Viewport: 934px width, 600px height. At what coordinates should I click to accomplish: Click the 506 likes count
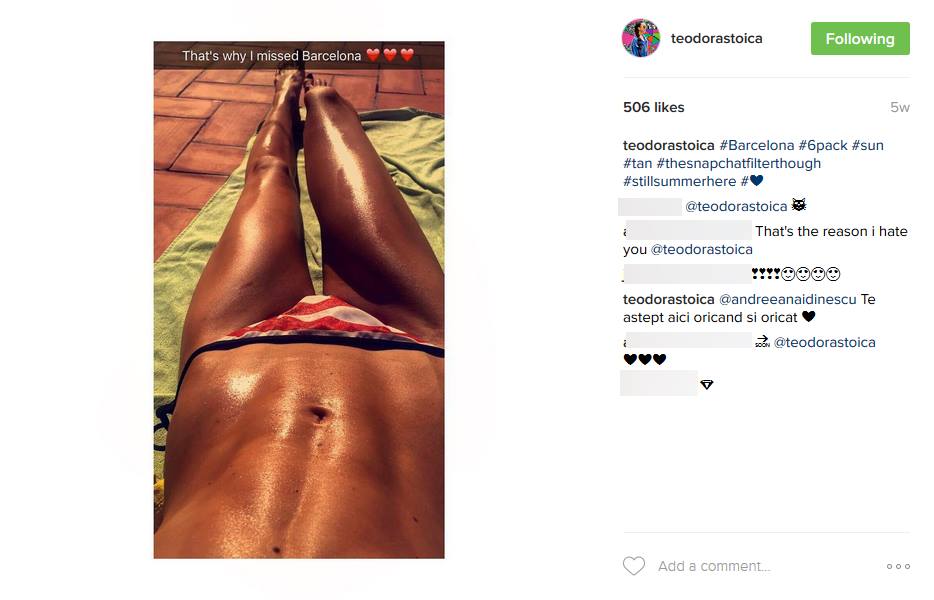tap(653, 107)
